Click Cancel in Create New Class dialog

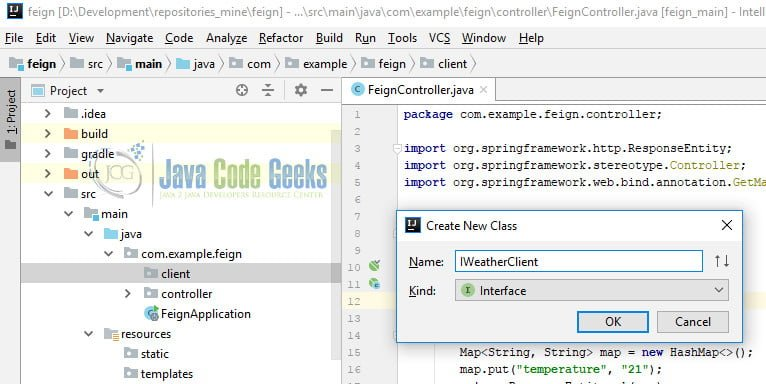693,321
